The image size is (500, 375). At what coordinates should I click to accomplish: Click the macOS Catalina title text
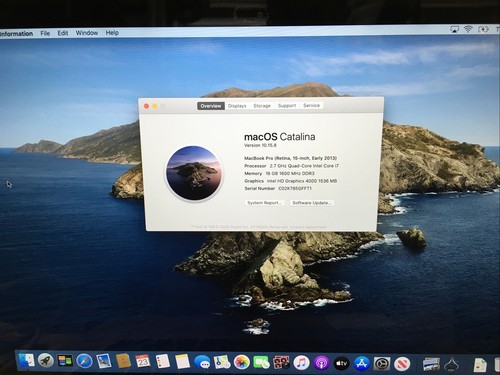279,137
